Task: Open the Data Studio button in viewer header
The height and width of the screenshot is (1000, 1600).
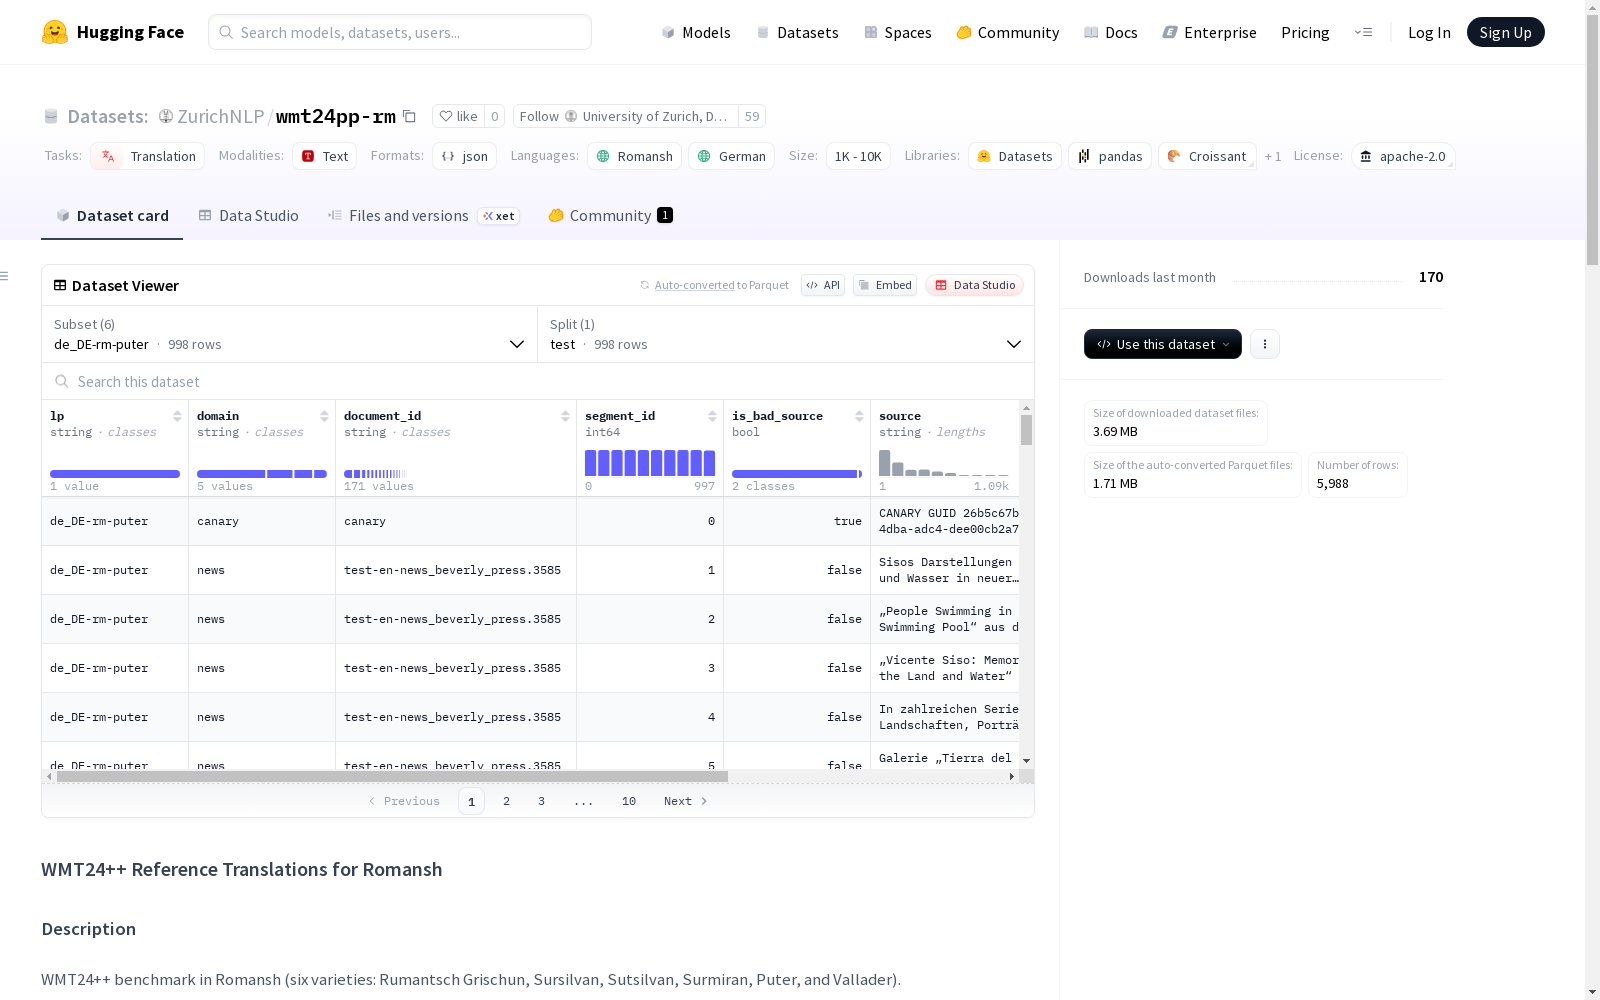Action: 975,285
